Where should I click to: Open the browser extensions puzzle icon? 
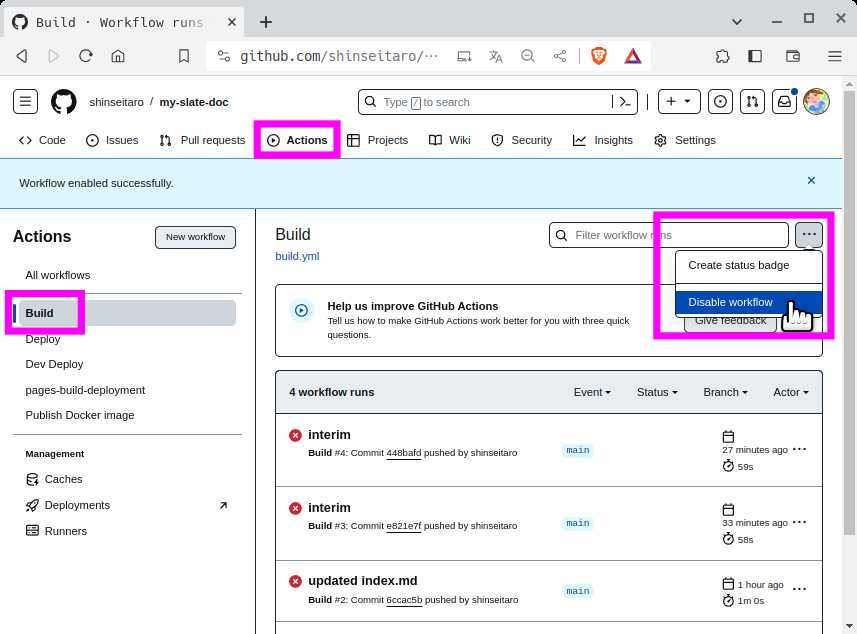pos(723,56)
